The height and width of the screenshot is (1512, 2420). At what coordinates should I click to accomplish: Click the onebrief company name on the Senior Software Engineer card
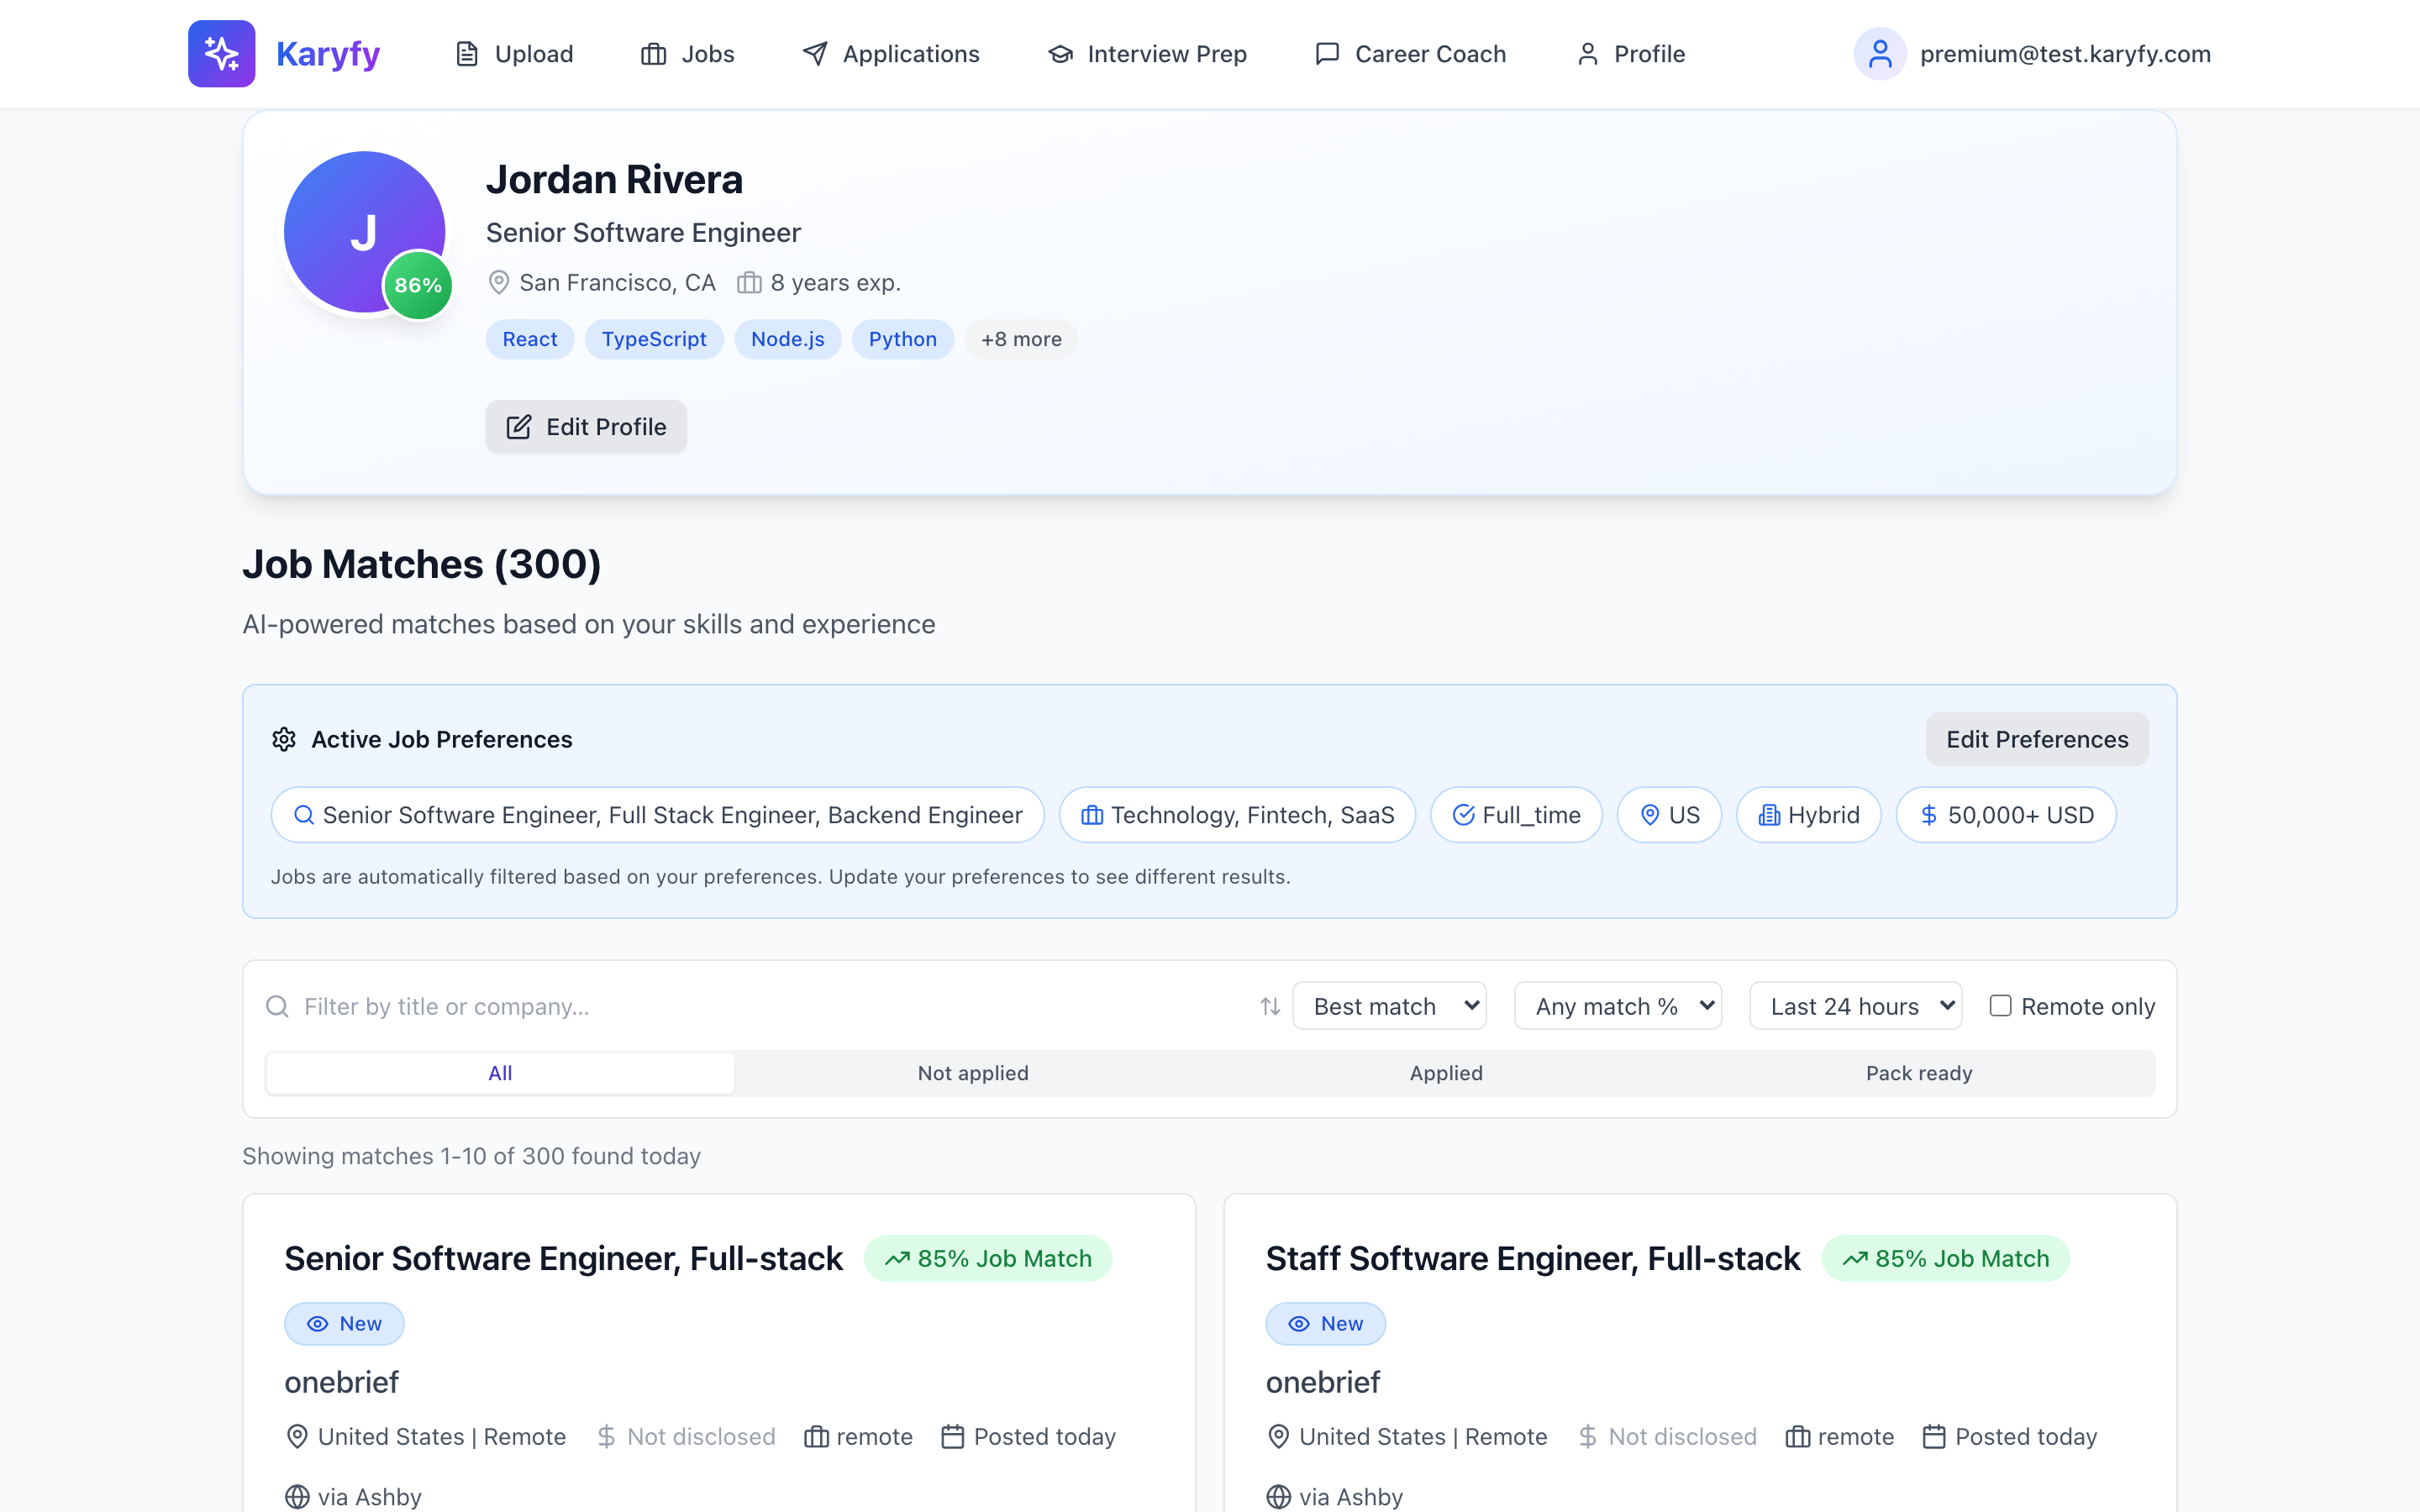click(341, 1382)
